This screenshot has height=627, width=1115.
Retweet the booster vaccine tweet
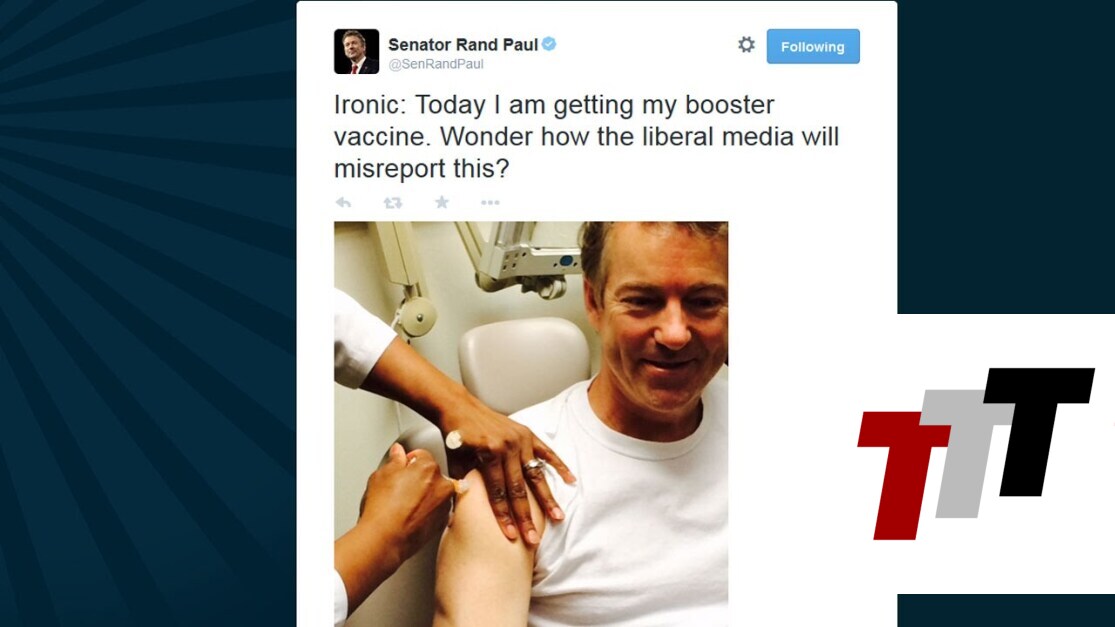pyautogui.click(x=393, y=203)
